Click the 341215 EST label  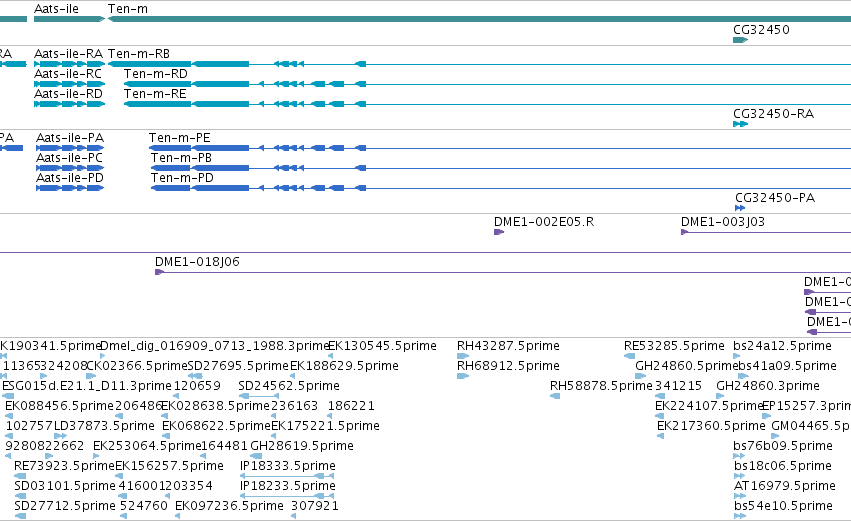coord(678,386)
